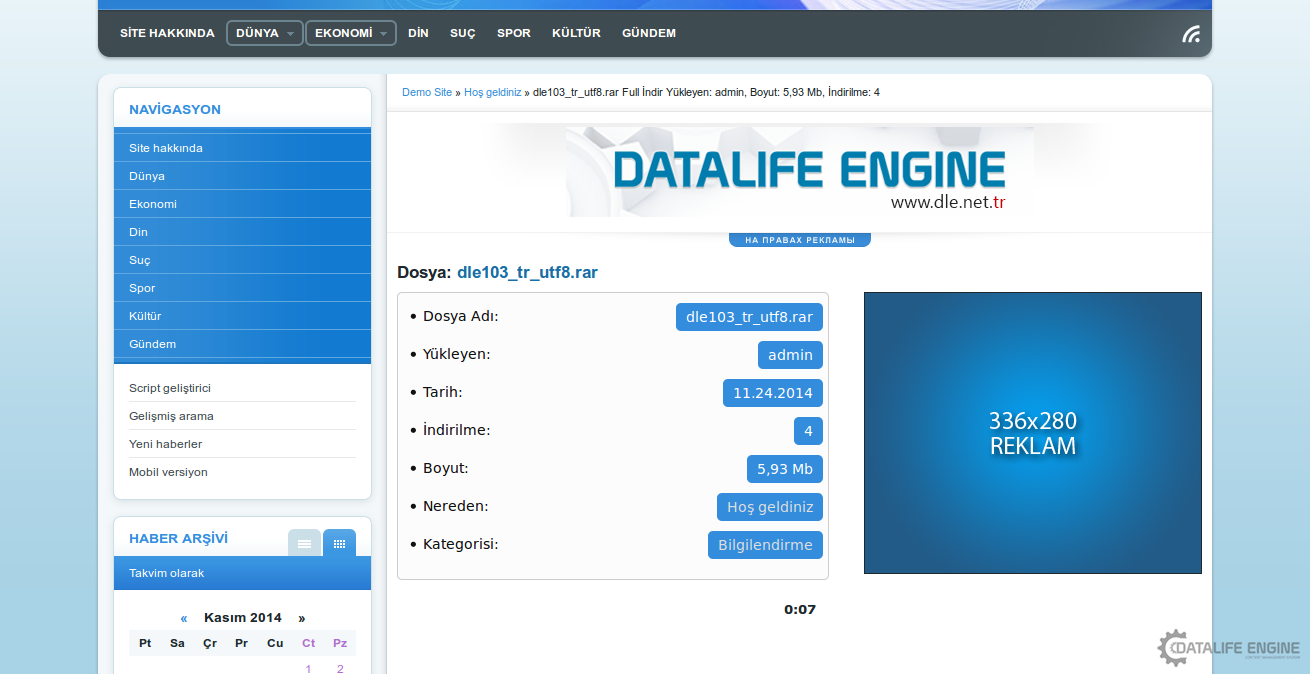Open Gelişmiş arama link
The image size is (1310, 674).
pyautogui.click(x=171, y=416)
